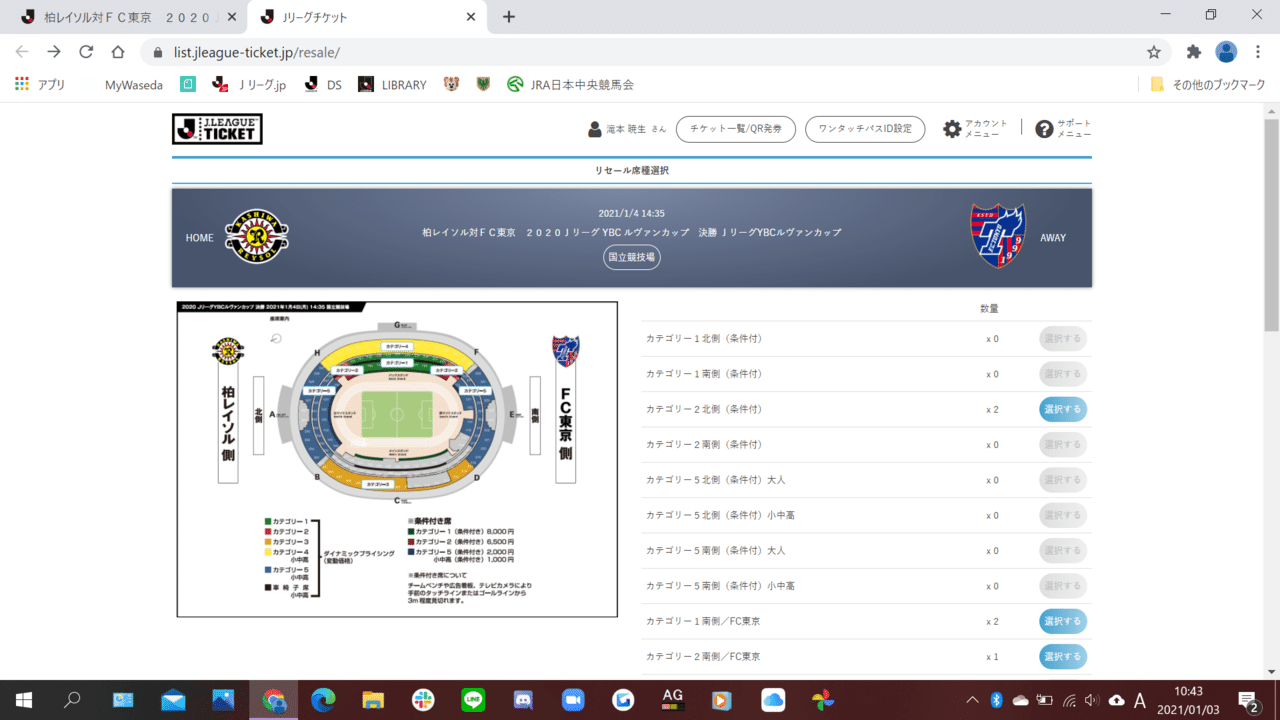Image resolution: width=1280 pixels, height=720 pixels.
Task: Select カテゴリー２南側／FC東京 with 選択する
Action: point(1062,656)
